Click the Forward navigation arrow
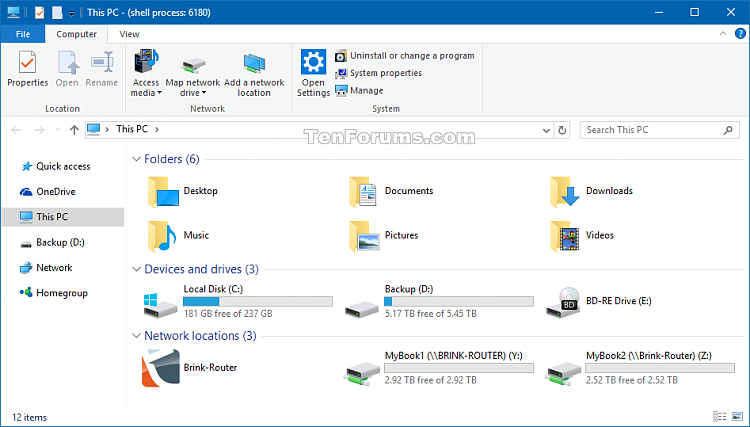The width and height of the screenshot is (750, 427). click(39, 130)
